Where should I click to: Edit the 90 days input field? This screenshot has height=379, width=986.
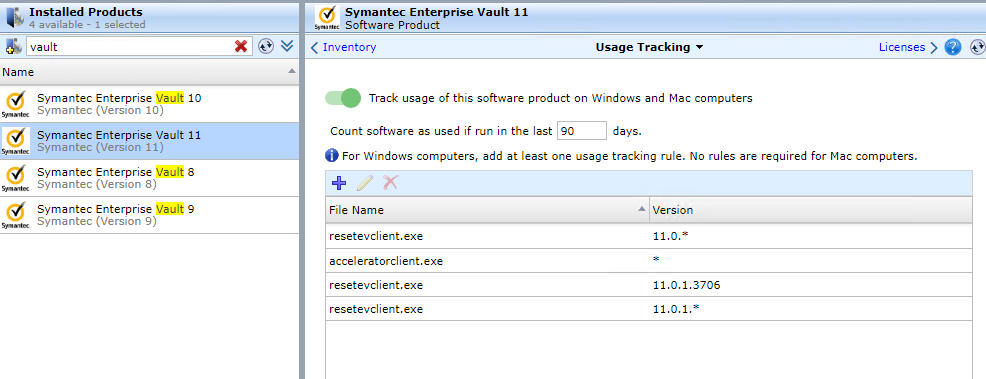pos(582,131)
